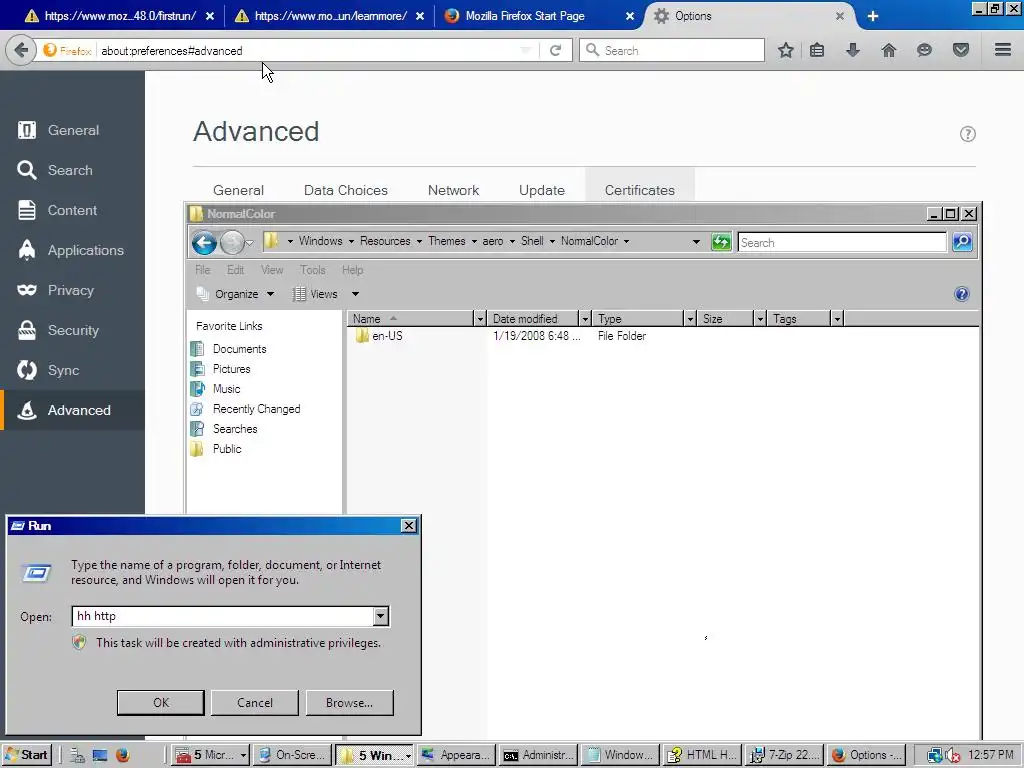Expand Organize menu dropdown in Explorer

click(270, 294)
